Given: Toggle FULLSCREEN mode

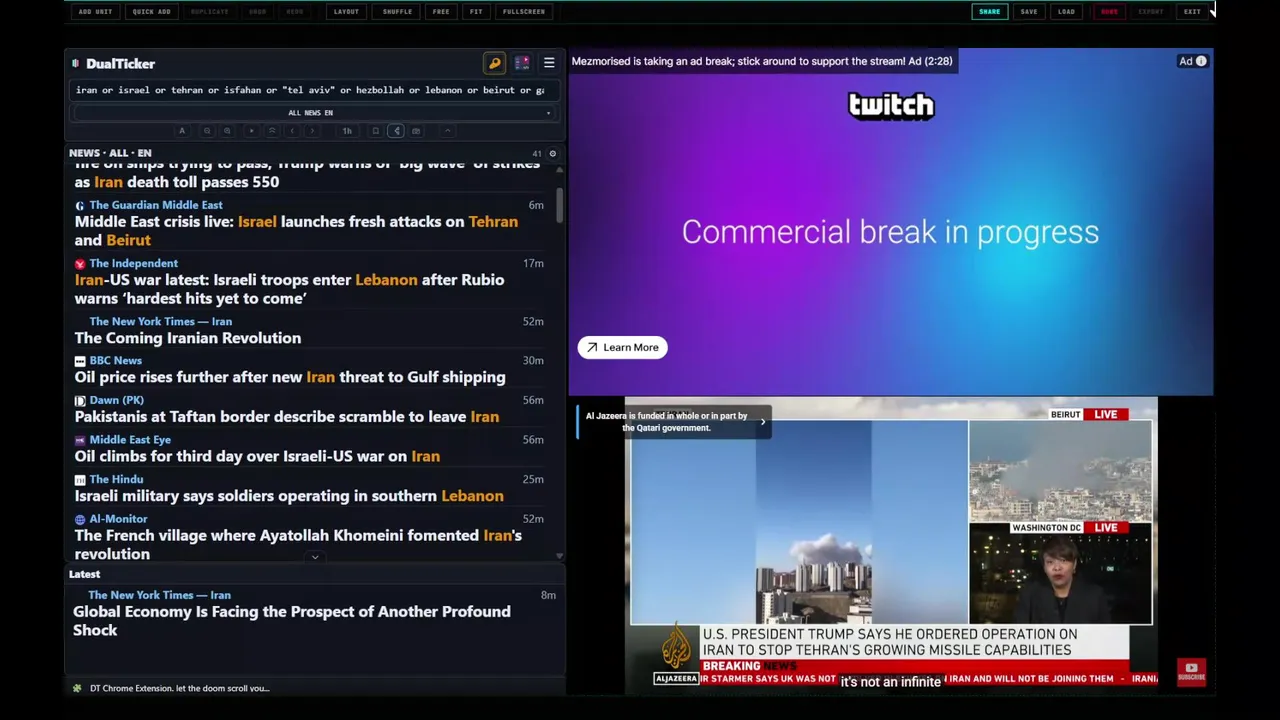Looking at the screenshot, I should click(x=524, y=12).
